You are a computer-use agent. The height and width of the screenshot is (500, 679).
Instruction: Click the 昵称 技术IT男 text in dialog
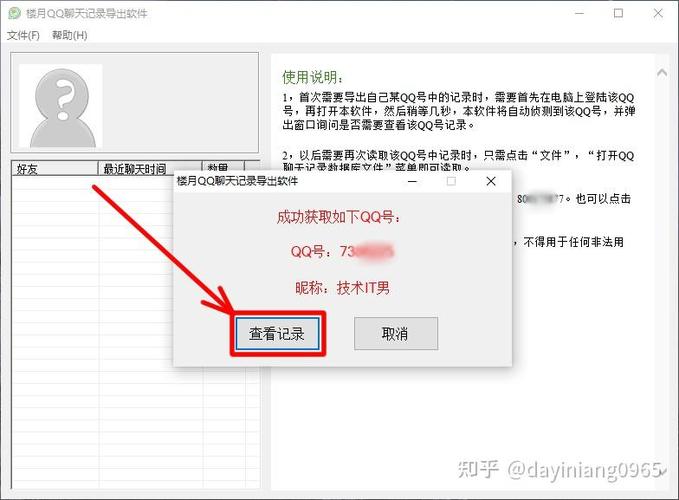pyautogui.click(x=341, y=288)
